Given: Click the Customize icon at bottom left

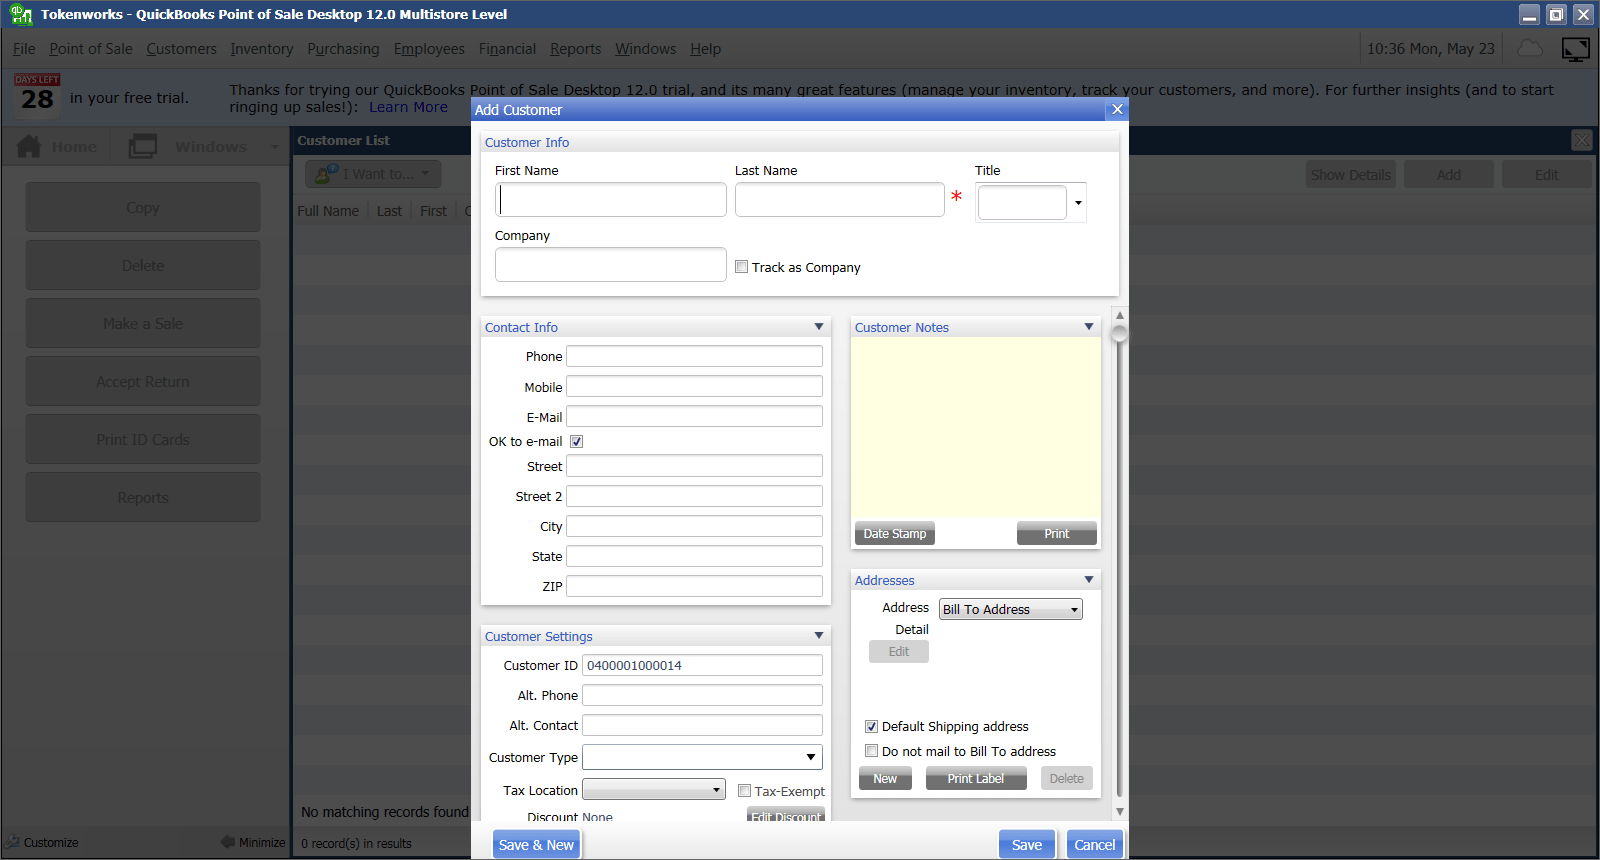Looking at the screenshot, I should (x=12, y=842).
